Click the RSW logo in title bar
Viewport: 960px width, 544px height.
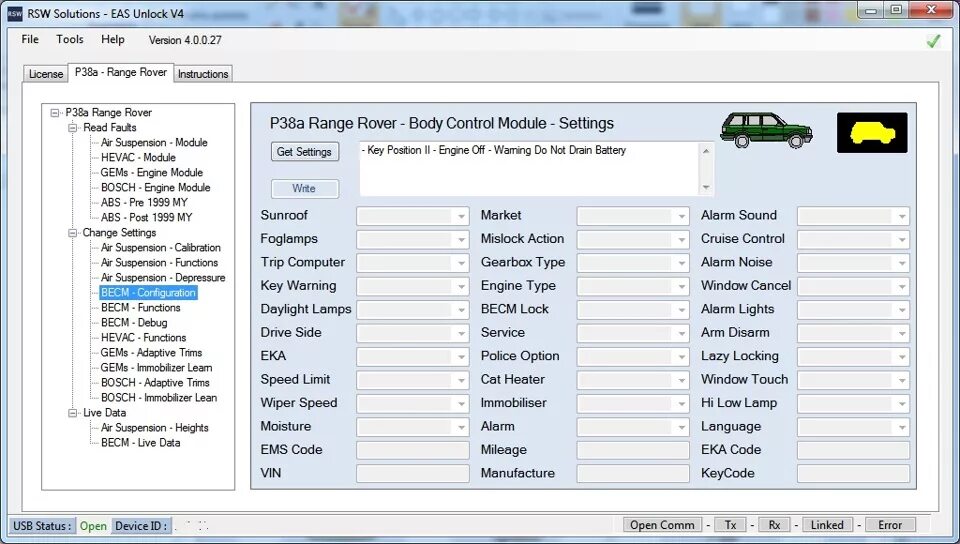(x=15, y=13)
